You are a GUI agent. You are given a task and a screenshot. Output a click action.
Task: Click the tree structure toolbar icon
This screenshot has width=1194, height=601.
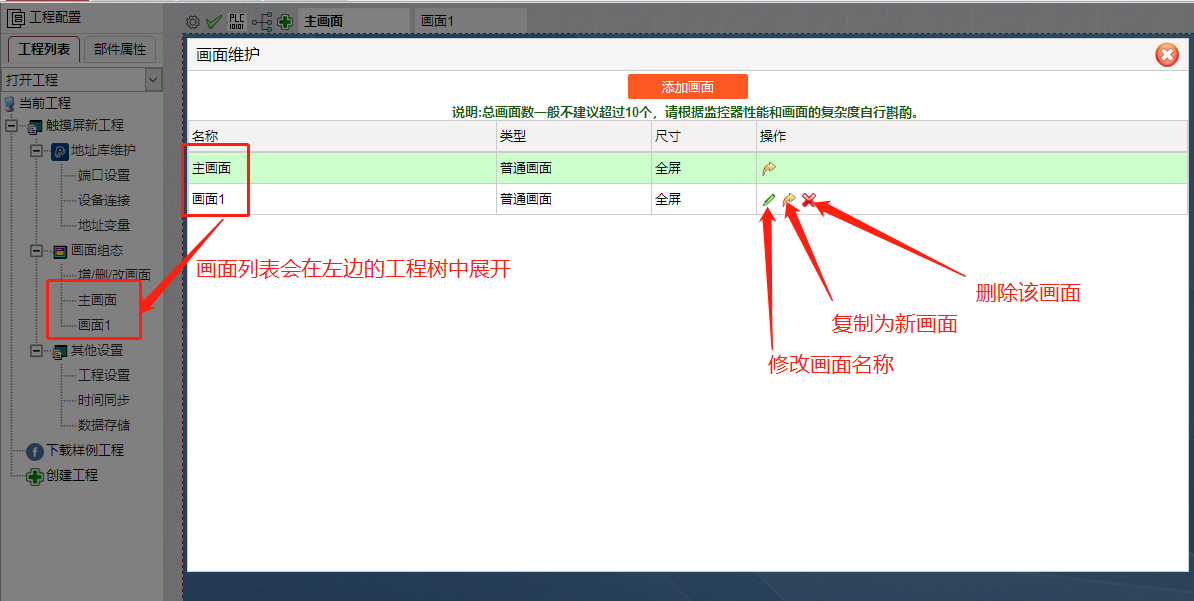(x=261, y=21)
